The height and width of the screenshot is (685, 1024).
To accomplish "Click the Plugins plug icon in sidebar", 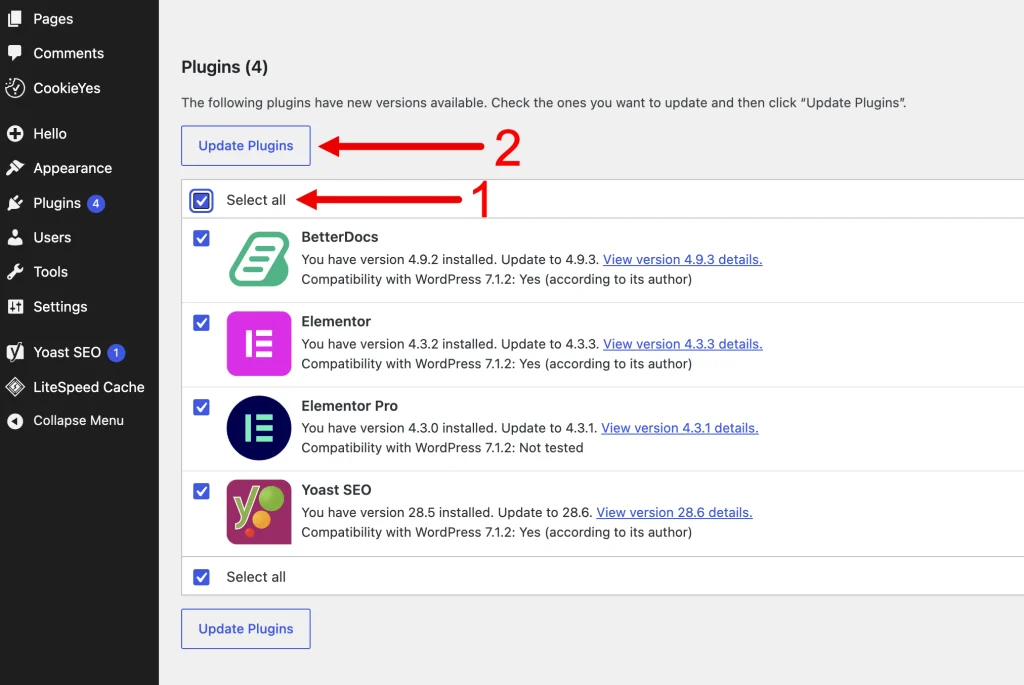I will pyautogui.click(x=15, y=203).
